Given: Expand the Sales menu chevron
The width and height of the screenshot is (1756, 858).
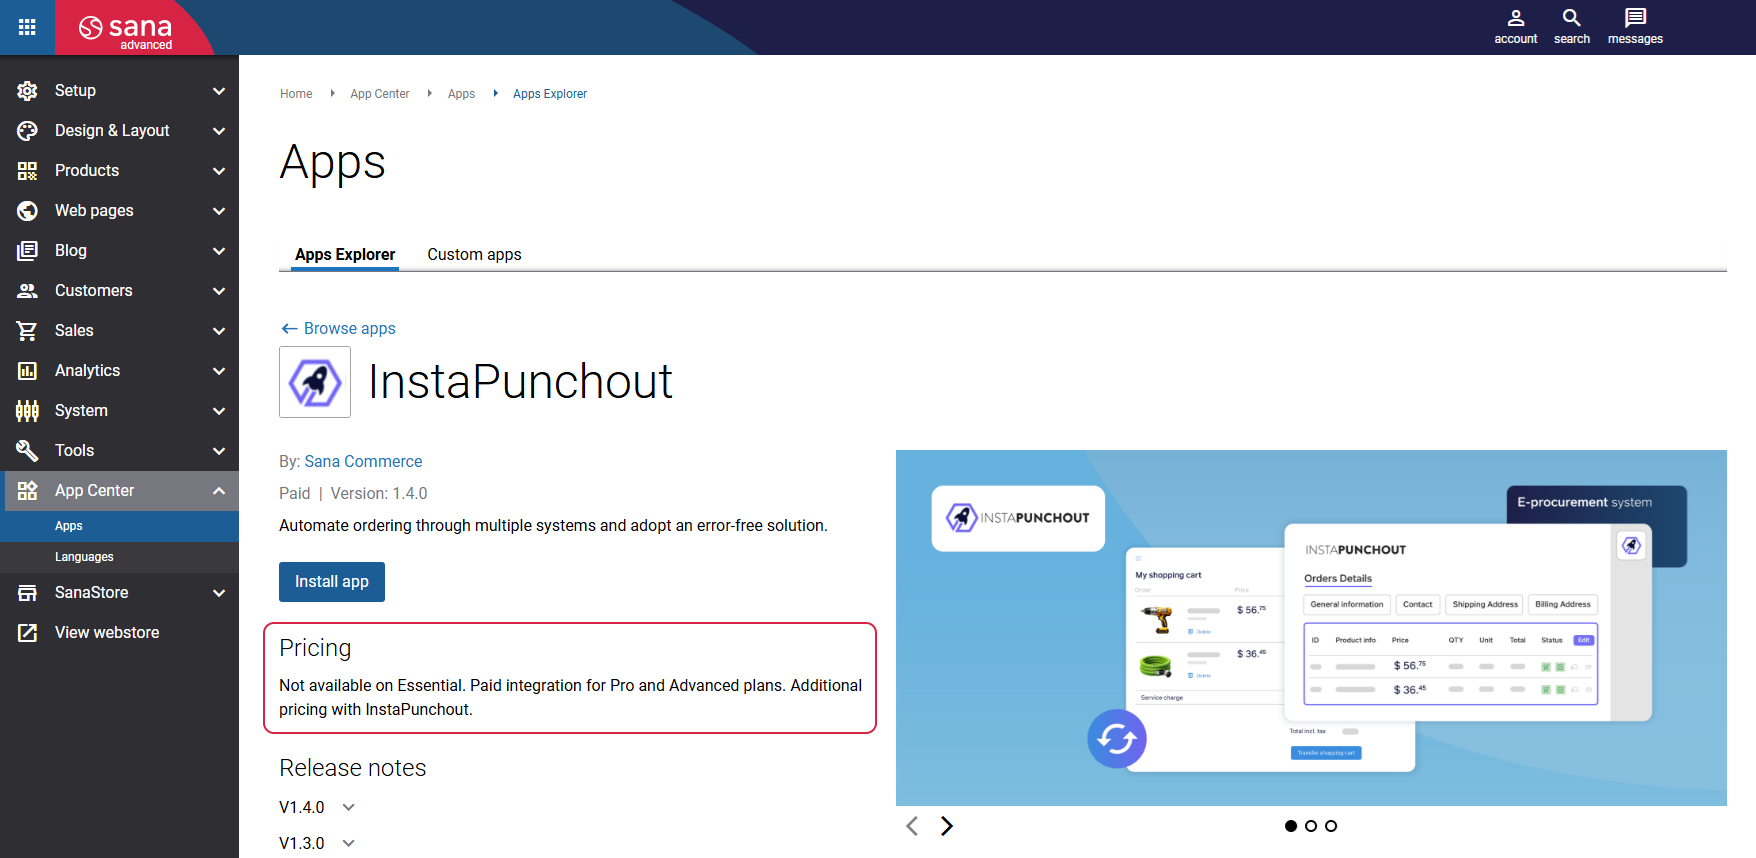Looking at the screenshot, I should click(x=219, y=331).
